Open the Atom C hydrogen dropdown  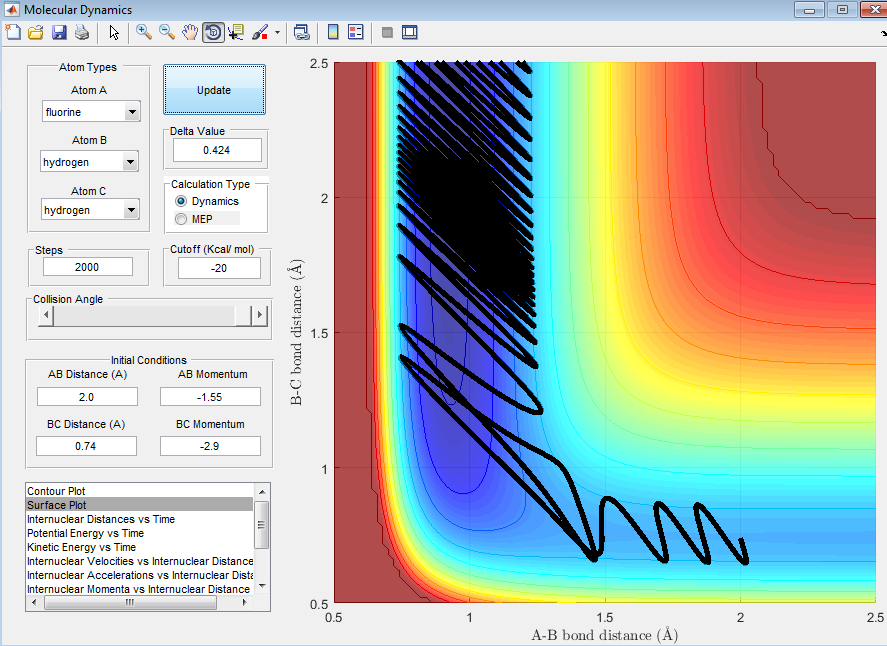[90, 210]
